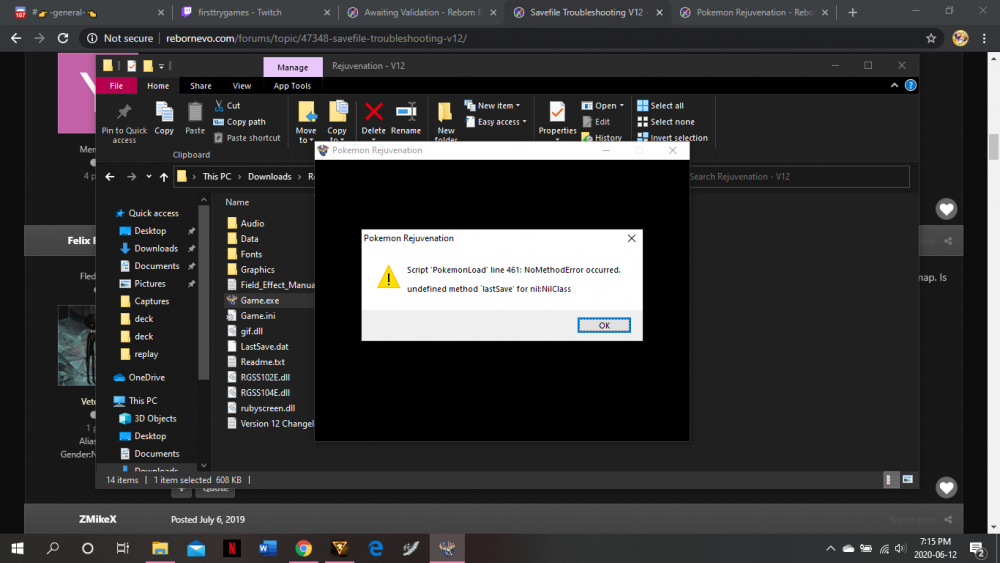Open a new browser tab

tap(853, 12)
